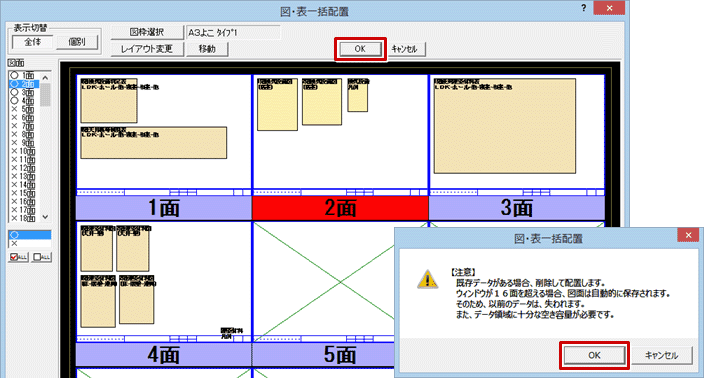Select the circle mark option in list
Viewport: 704px width, 378px height.
click(x=30, y=235)
